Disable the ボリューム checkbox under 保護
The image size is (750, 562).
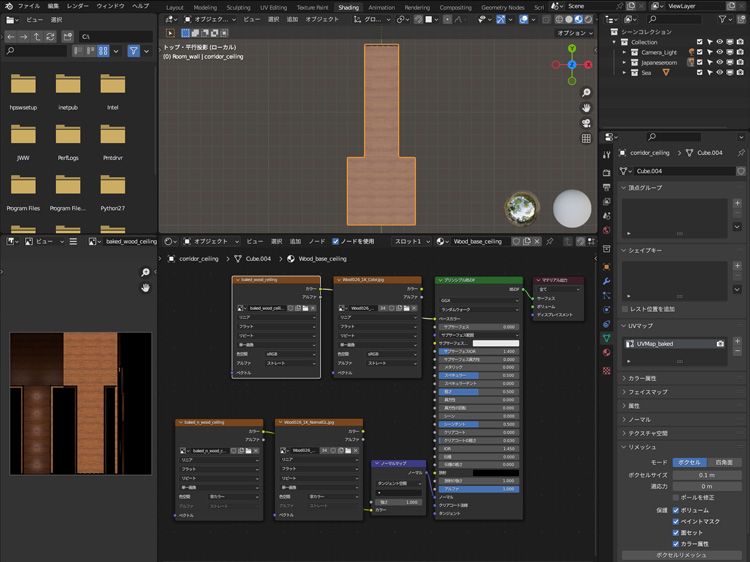(x=676, y=509)
